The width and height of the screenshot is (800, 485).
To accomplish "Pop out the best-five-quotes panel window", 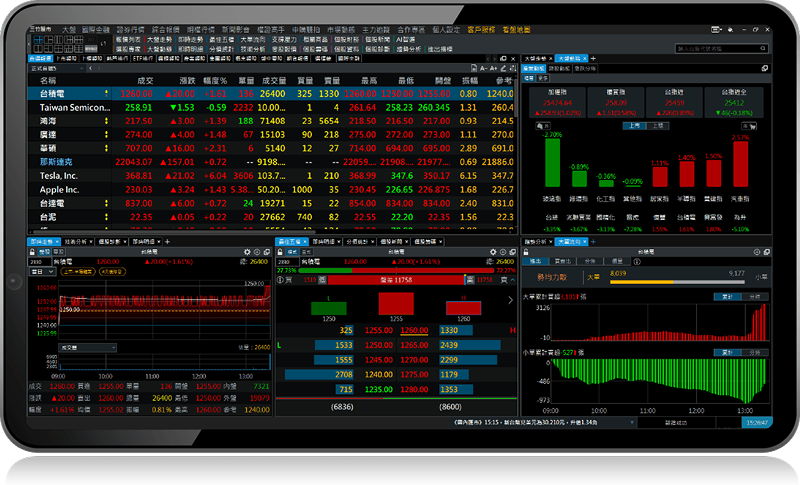I will click(x=512, y=252).
